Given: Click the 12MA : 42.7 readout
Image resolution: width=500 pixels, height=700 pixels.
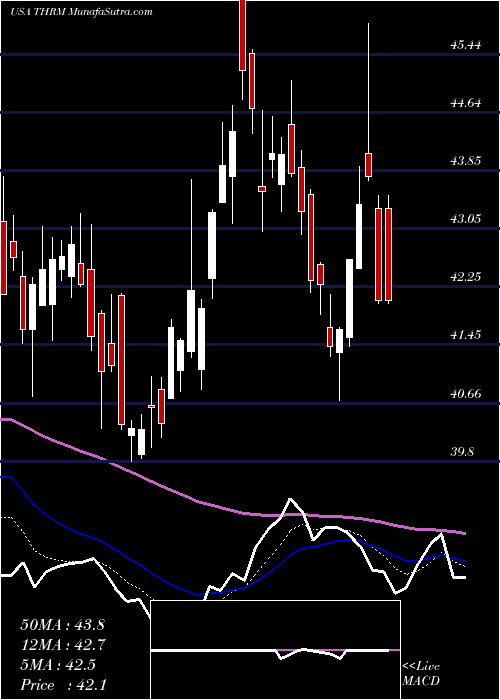Looking at the screenshot, I should (62, 645).
